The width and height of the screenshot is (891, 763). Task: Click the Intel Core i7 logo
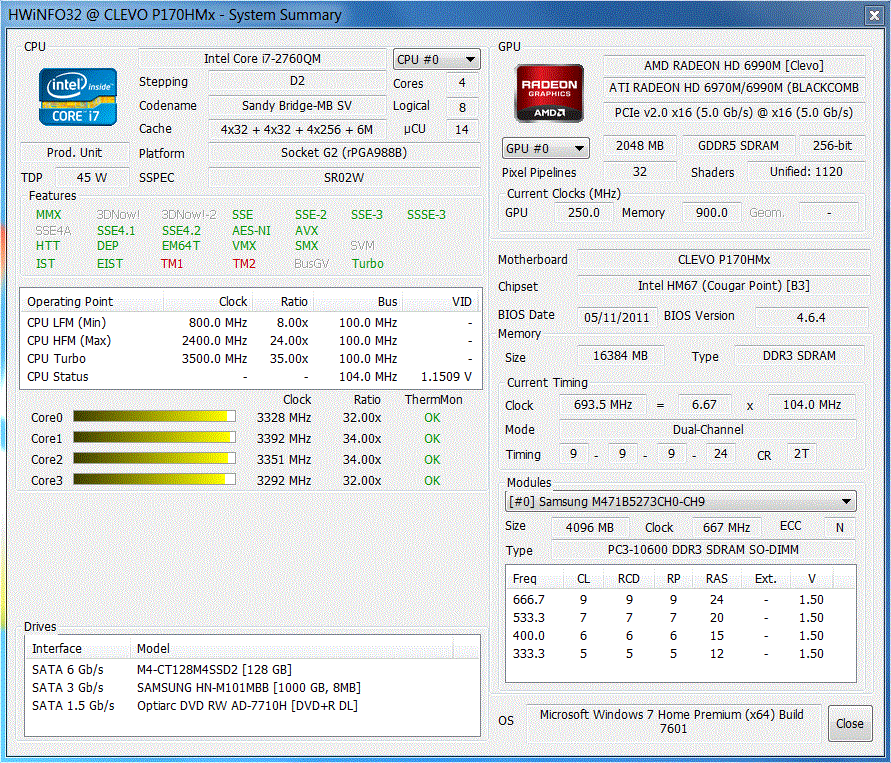[x=78, y=97]
